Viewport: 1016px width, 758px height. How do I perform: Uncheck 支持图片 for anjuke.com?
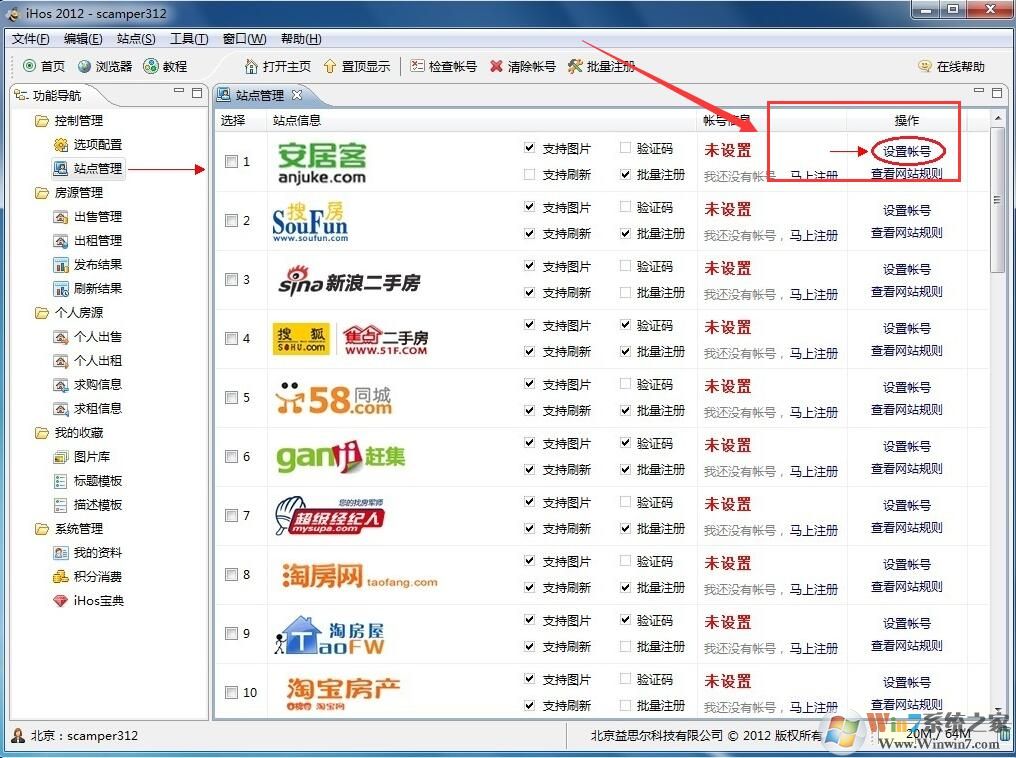click(x=529, y=148)
